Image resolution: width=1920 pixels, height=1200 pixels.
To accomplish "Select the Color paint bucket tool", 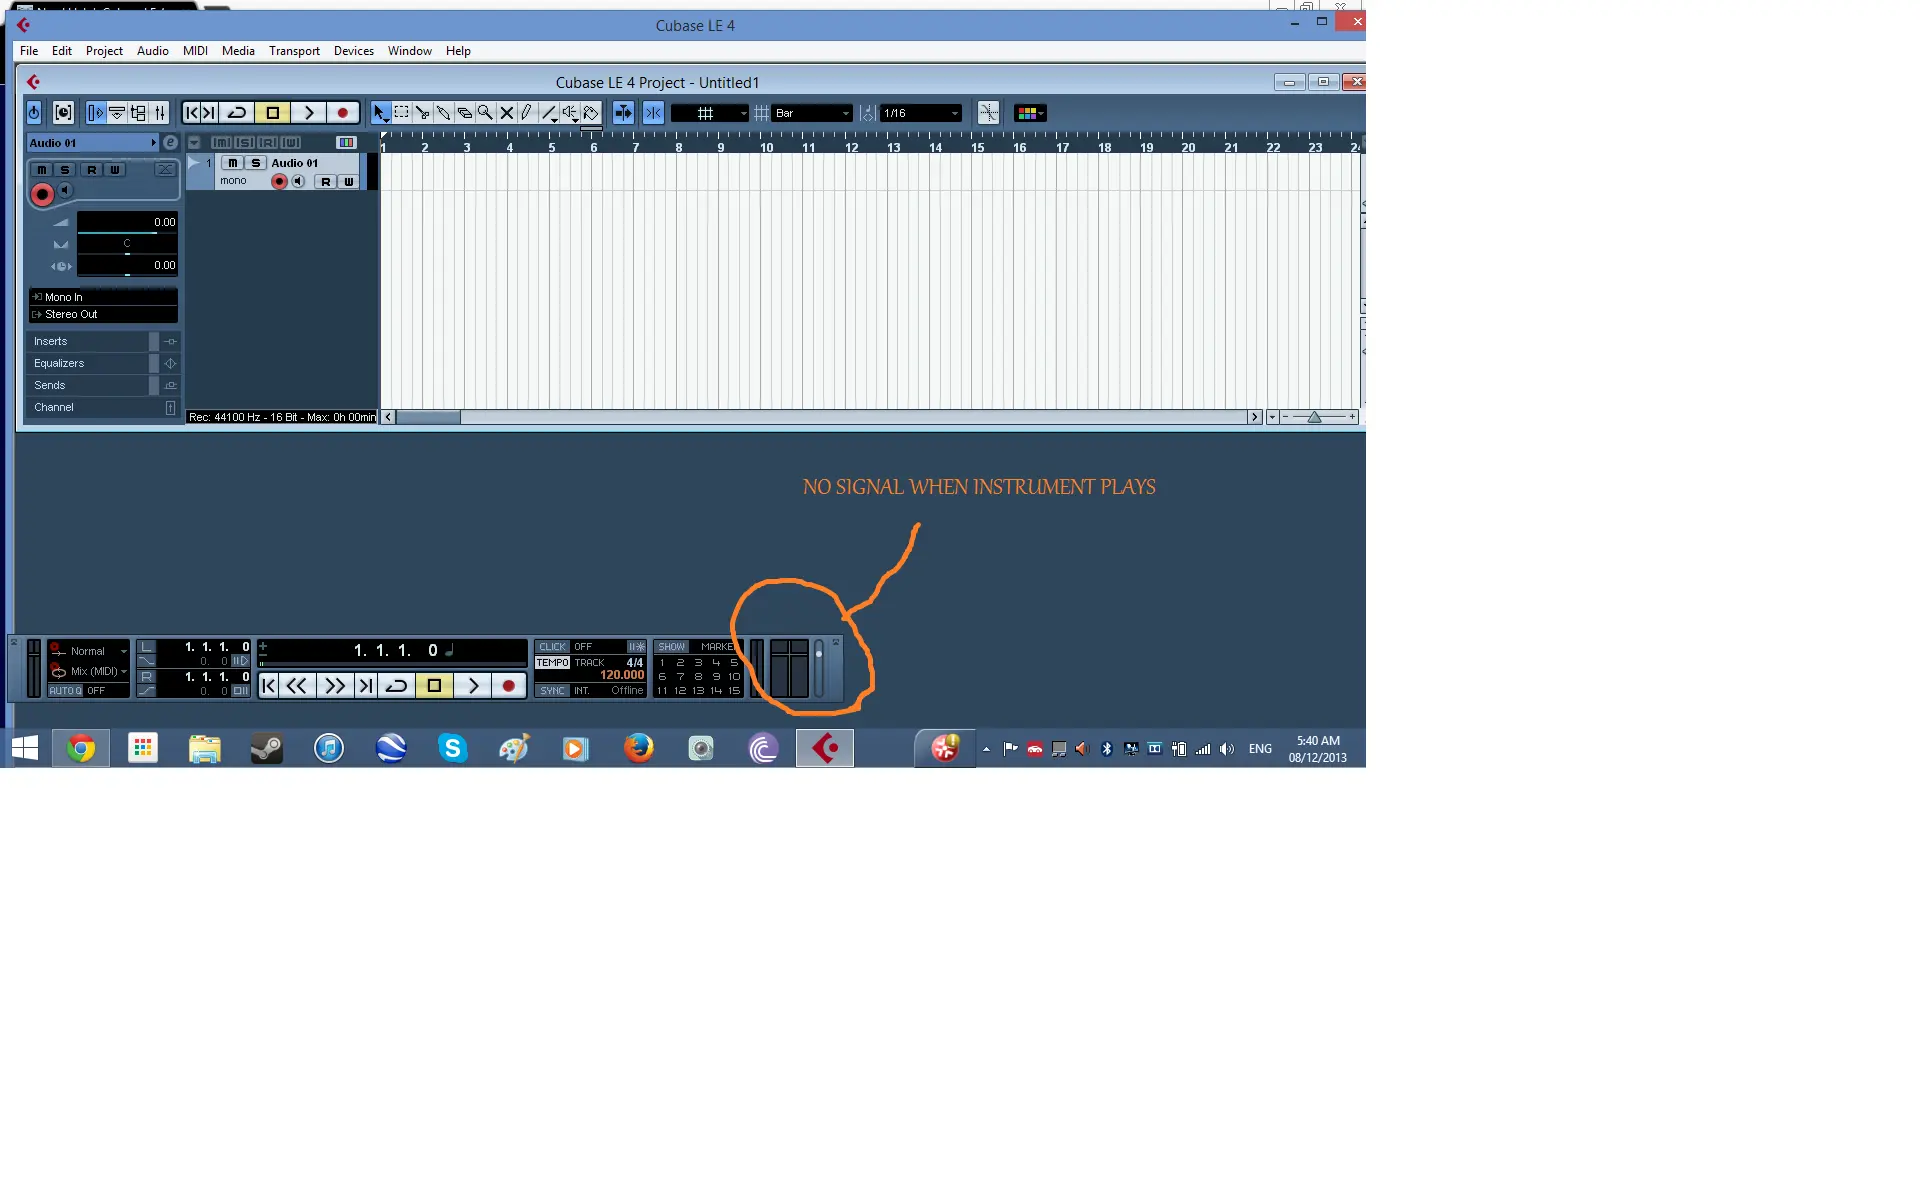I will [591, 113].
